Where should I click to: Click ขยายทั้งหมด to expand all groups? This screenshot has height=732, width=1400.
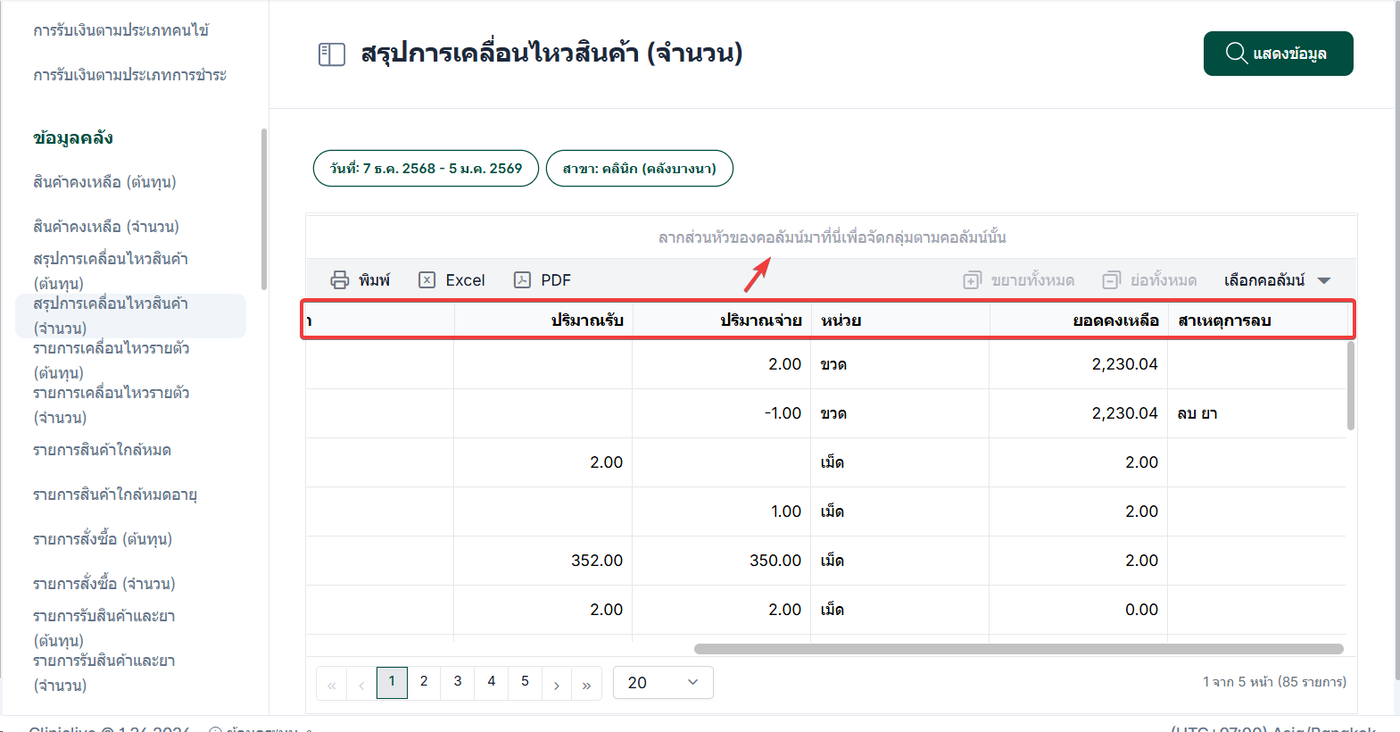coord(1019,280)
